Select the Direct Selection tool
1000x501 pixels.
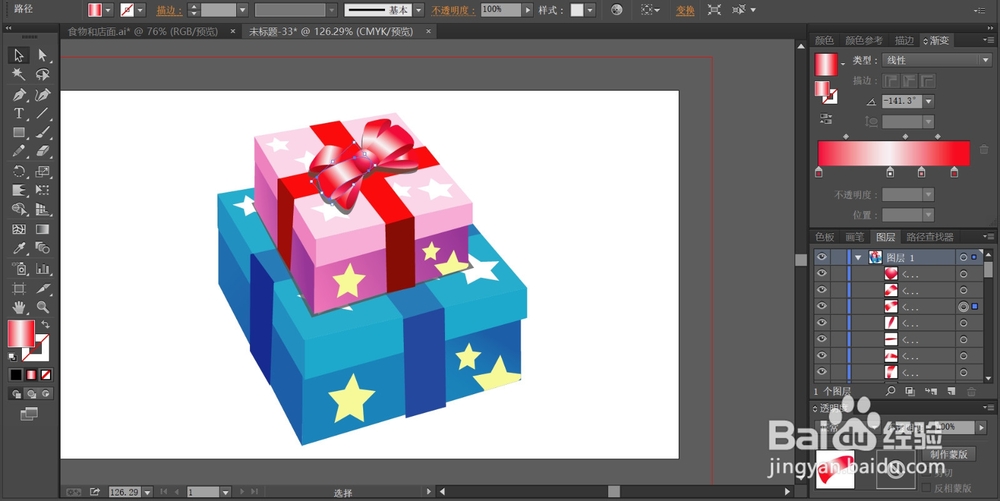(43, 55)
